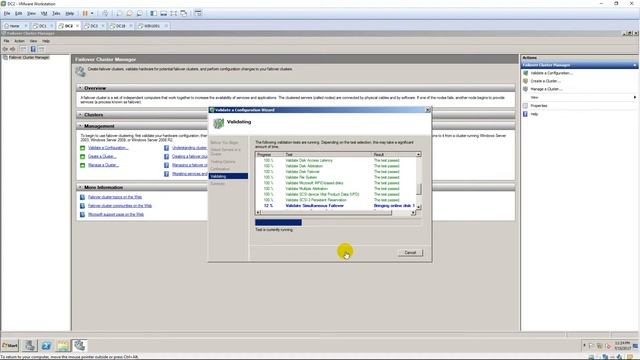Expand the Clusters section
The image size is (640, 360).
click(80, 115)
